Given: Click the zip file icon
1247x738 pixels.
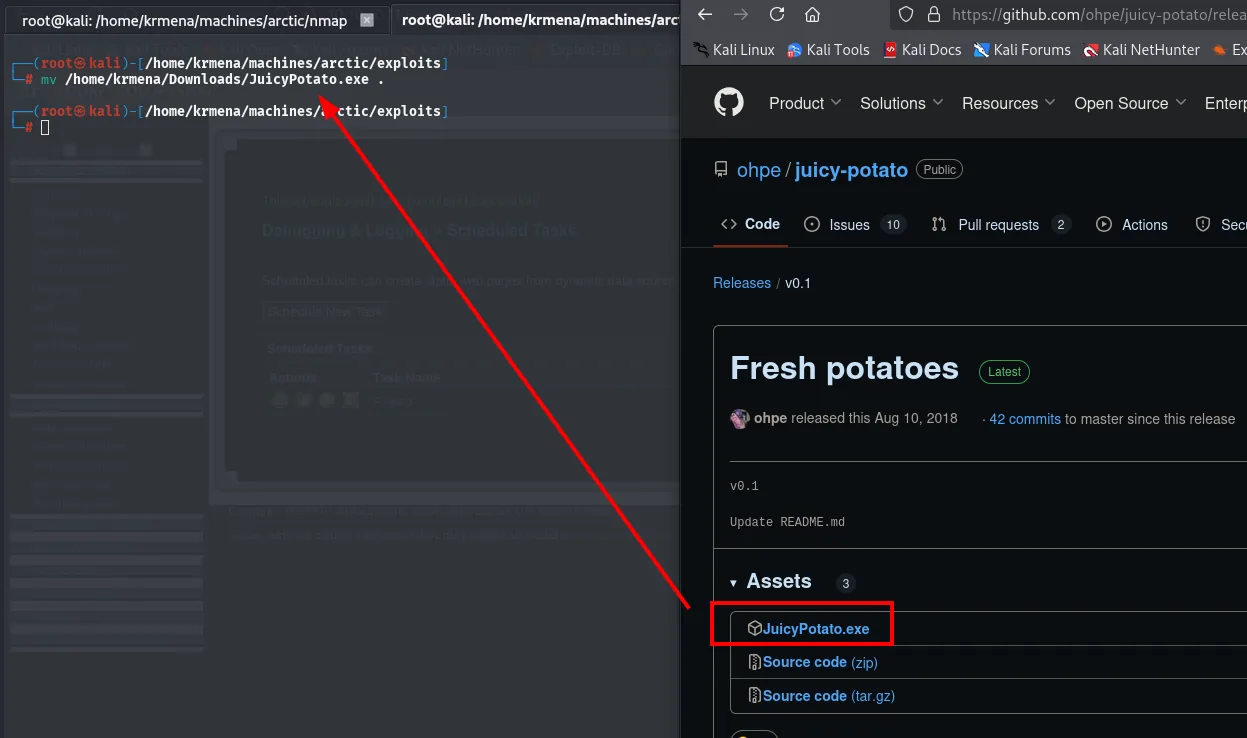Looking at the screenshot, I should tap(755, 662).
